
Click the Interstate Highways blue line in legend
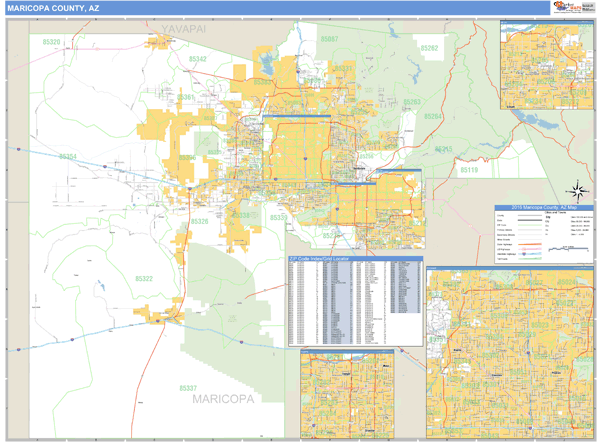(530, 254)
